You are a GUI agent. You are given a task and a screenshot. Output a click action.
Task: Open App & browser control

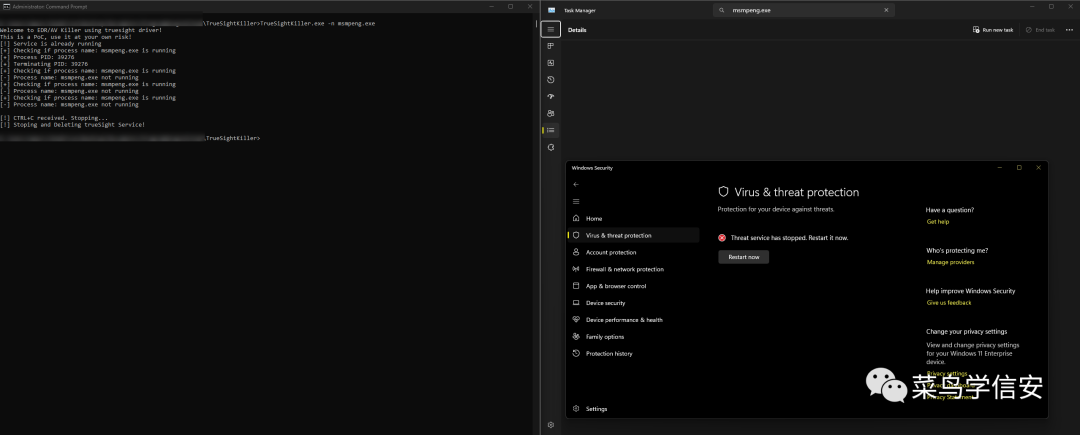633,286
